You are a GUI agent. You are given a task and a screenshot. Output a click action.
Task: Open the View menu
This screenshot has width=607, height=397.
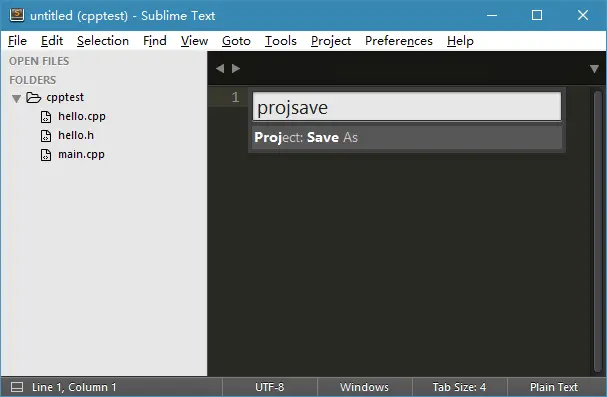tap(194, 41)
